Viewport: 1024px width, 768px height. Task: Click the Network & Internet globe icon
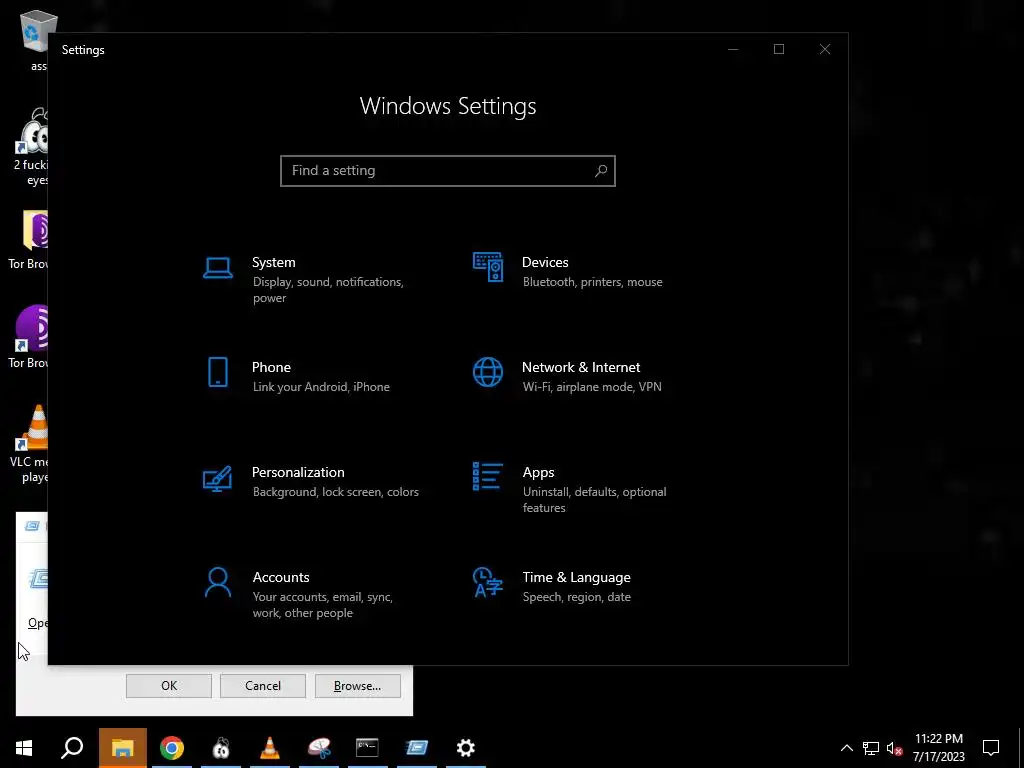488,372
